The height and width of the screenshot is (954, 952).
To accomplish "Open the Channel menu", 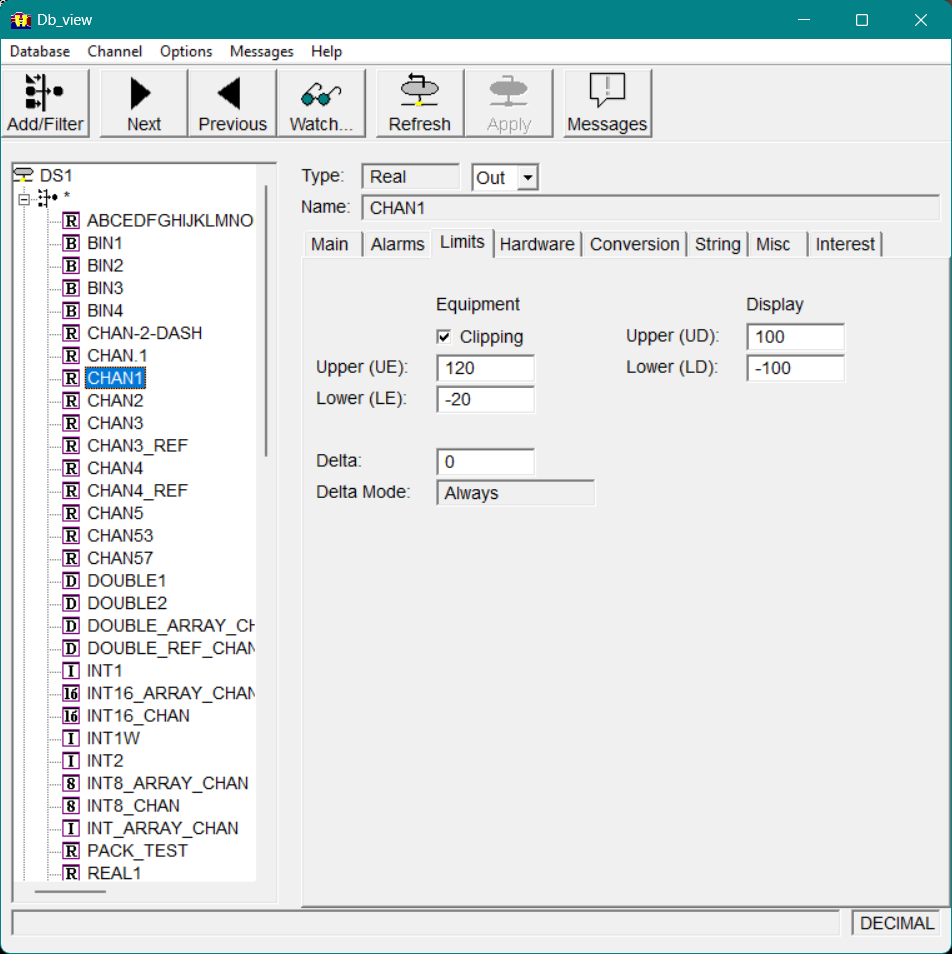I will [114, 51].
